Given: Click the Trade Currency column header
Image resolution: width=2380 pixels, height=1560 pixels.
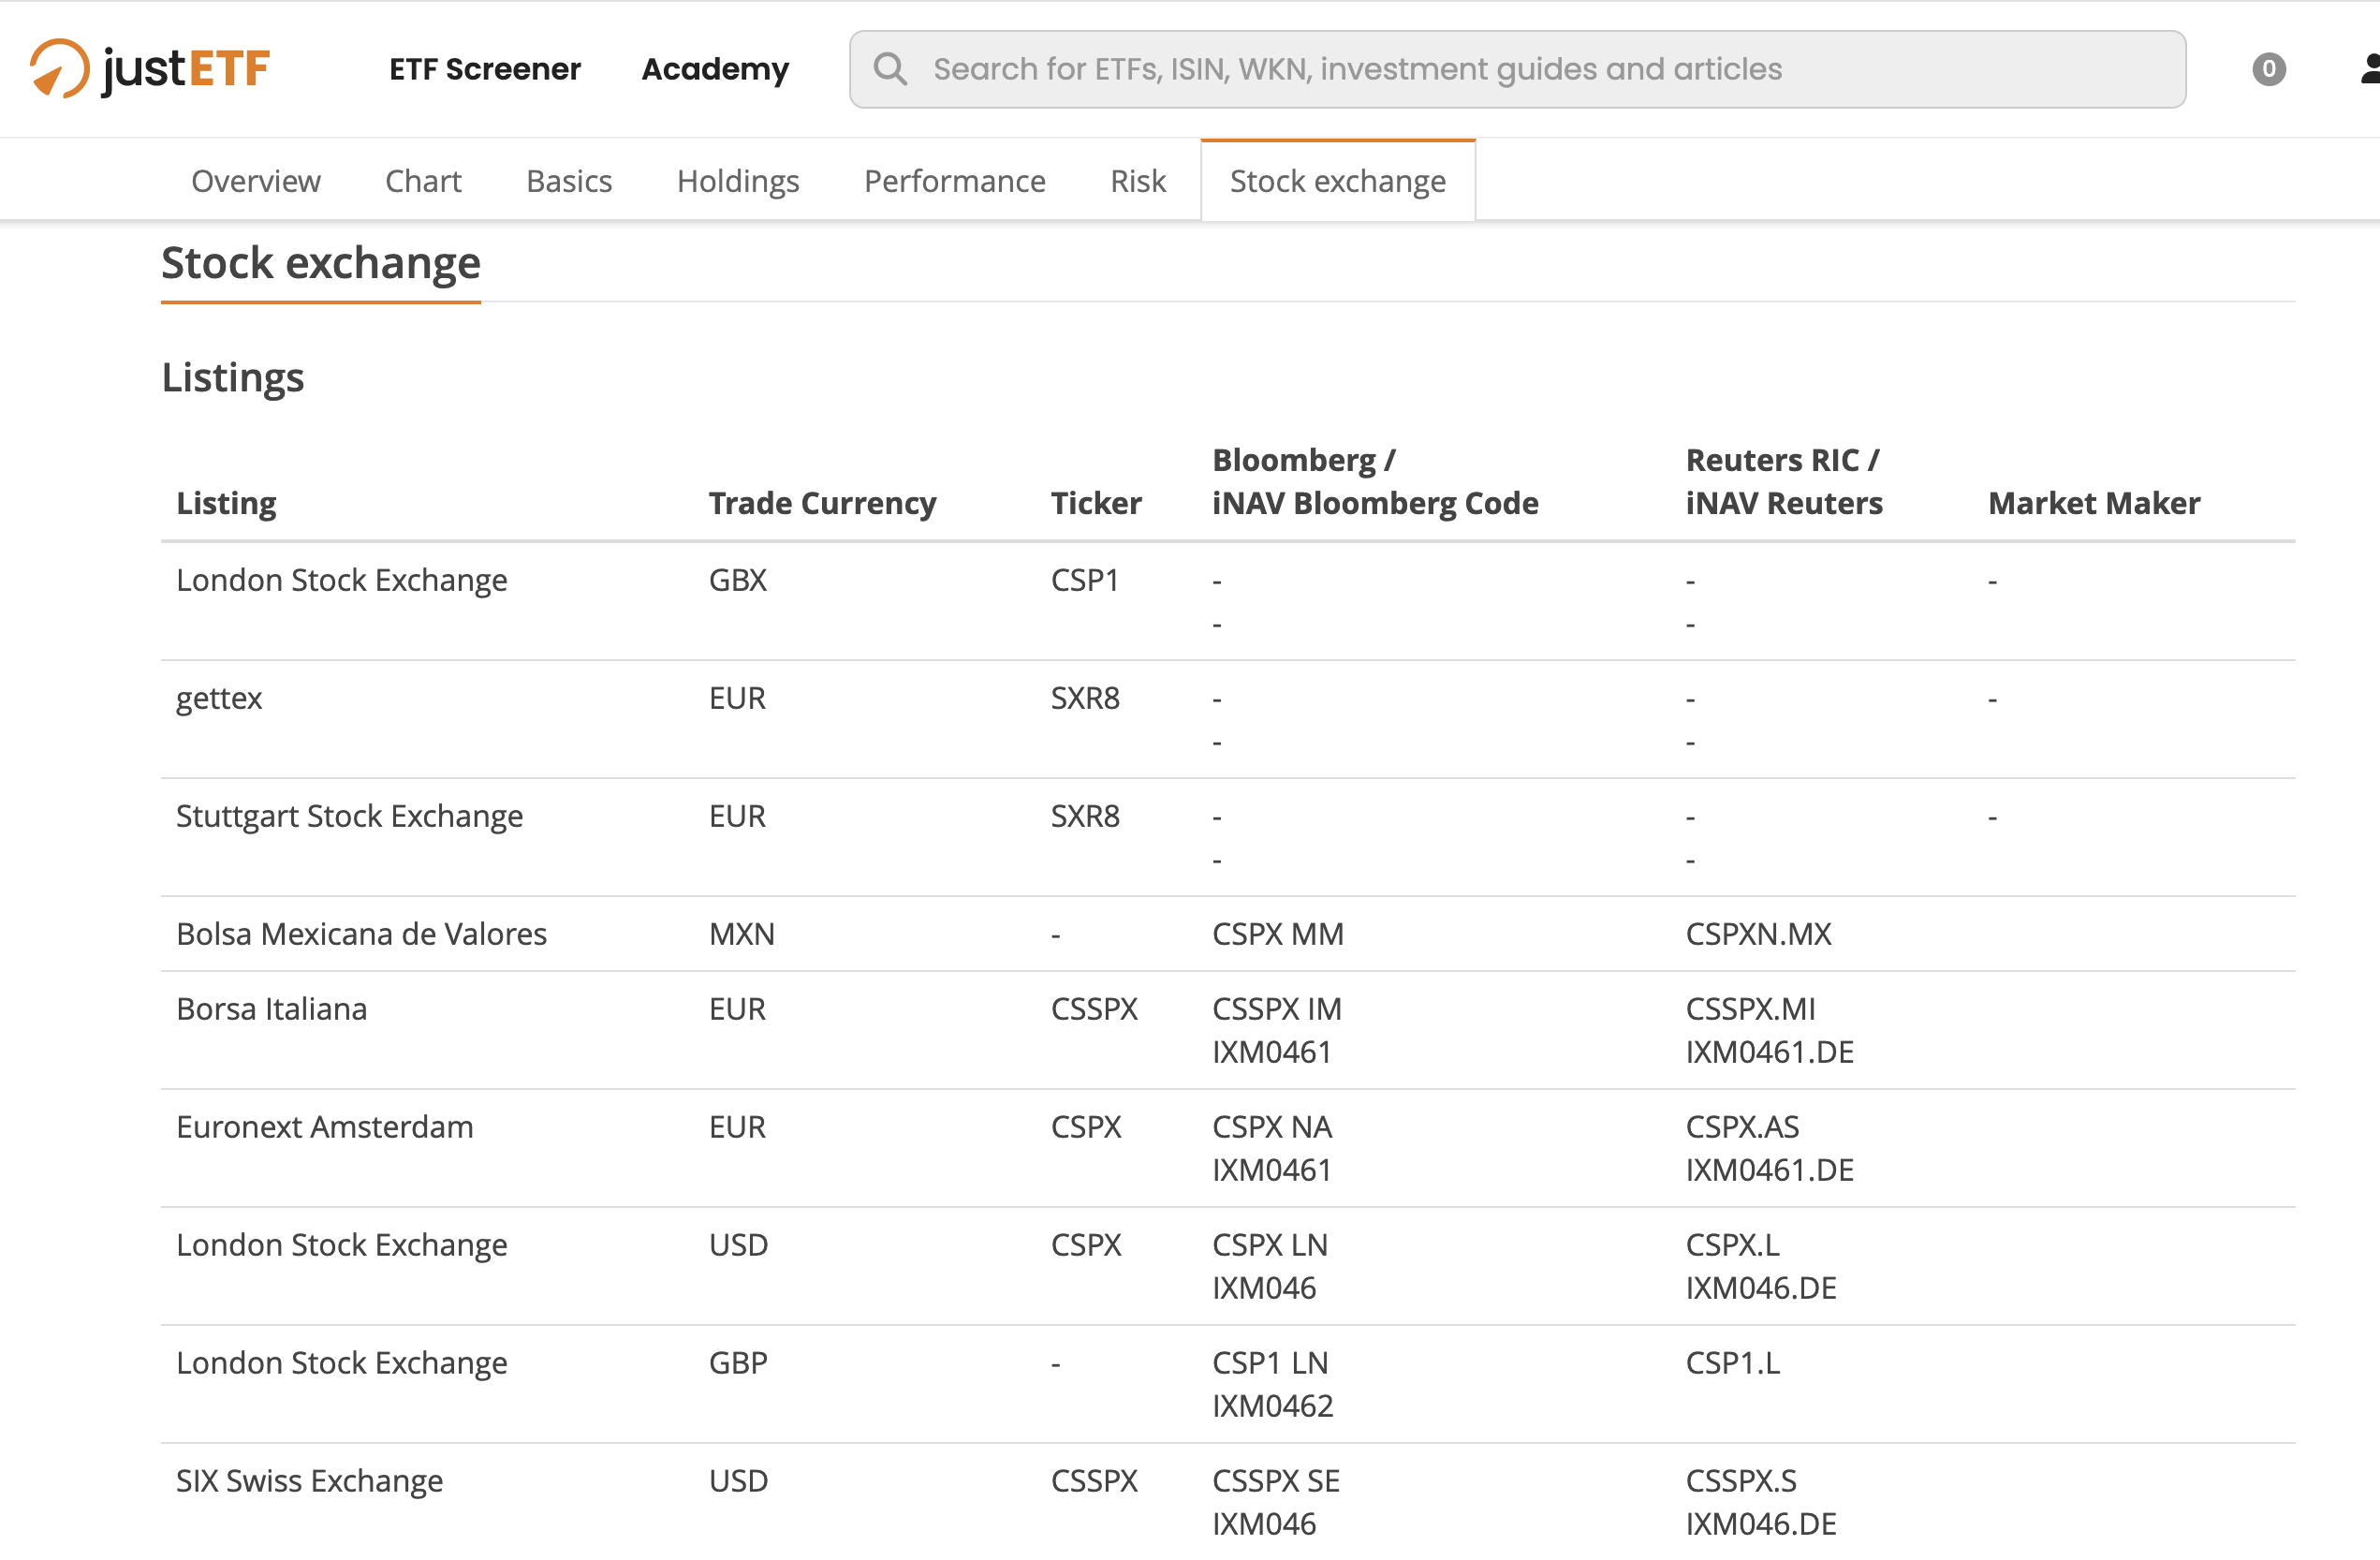Looking at the screenshot, I should pos(823,503).
